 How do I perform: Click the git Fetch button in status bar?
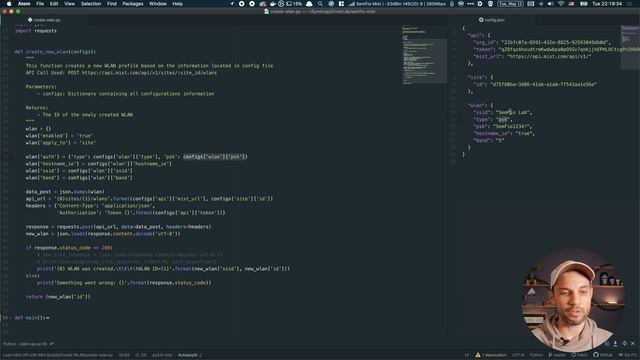coord(580,355)
